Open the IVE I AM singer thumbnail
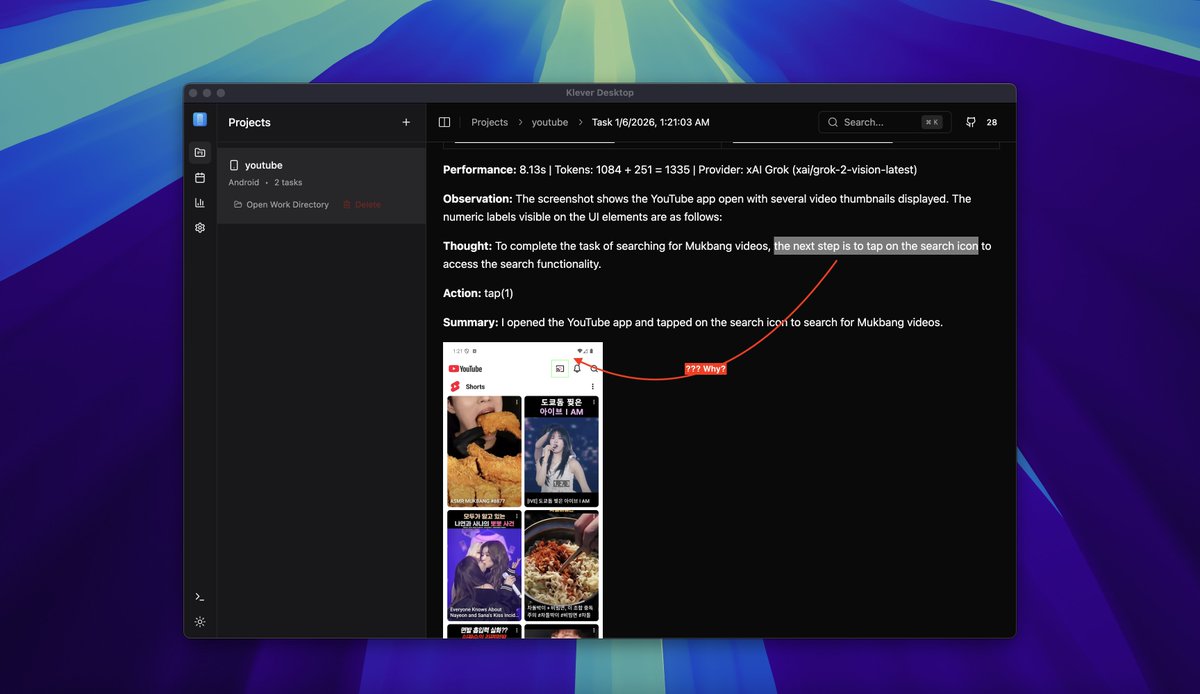 [x=561, y=451]
